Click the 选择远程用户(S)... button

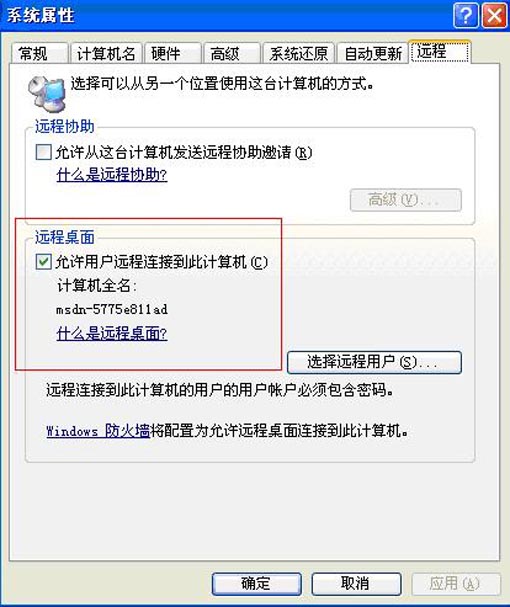(x=374, y=362)
